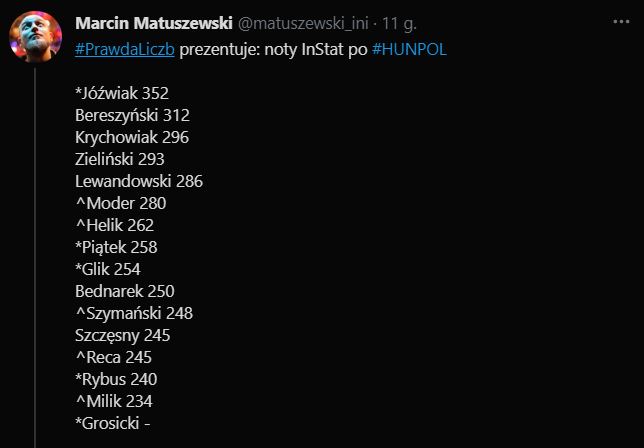Image resolution: width=644 pixels, height=448 pixels.
Task: Click the Moder 280 entry
Action: [120, 203]
